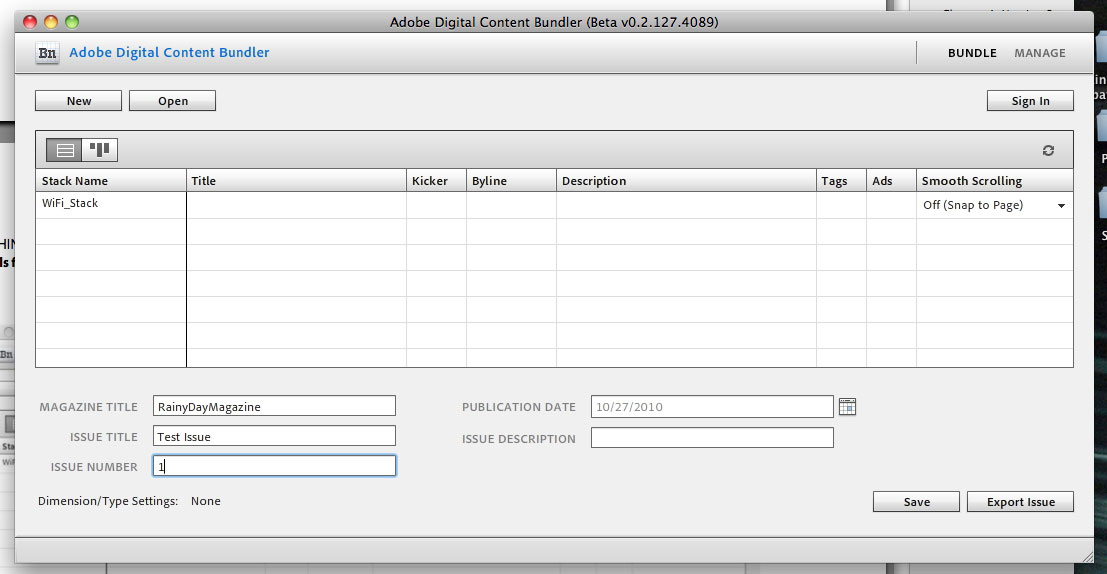Click the Bn application logo
Viewport: 1107px width, 574px height.
[47, 53]
